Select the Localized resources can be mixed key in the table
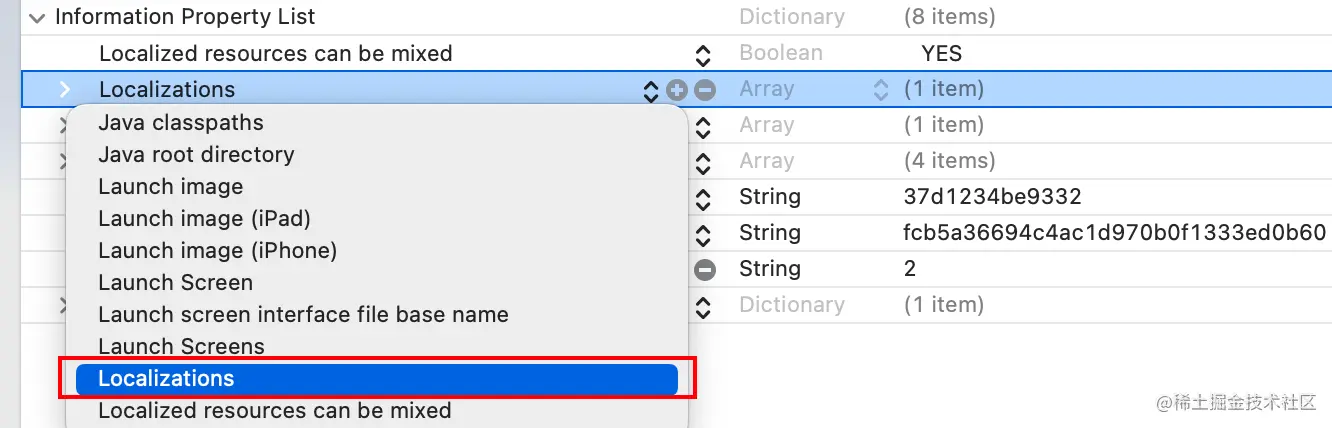Screen dimensions: 1332x428 pos(276,53)
